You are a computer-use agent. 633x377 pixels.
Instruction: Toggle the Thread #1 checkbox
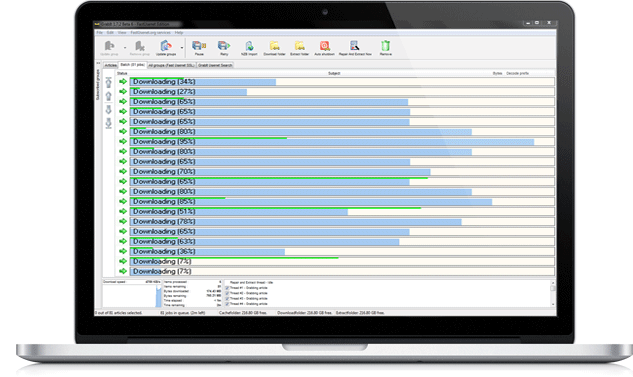coord(227,288)
